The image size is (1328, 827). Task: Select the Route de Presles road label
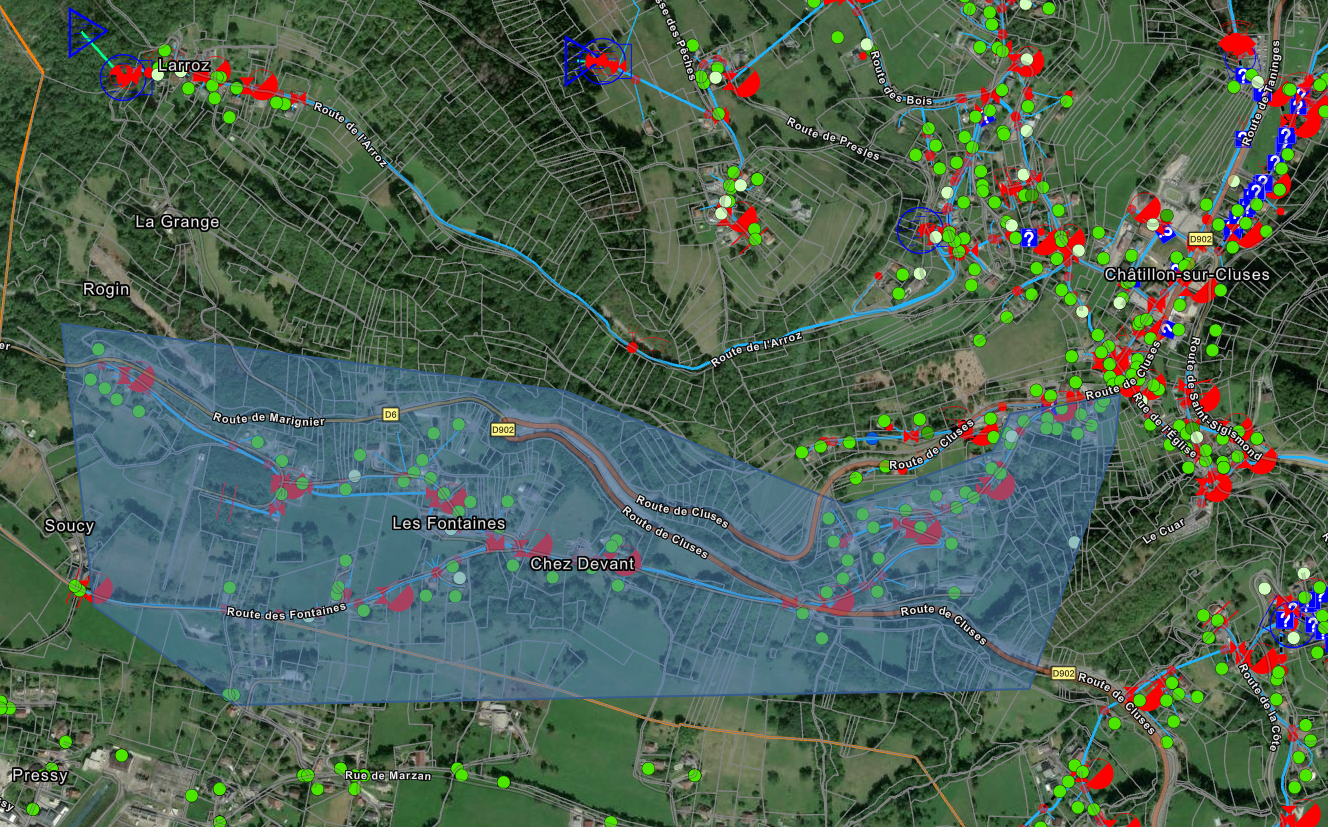[832, 139]
